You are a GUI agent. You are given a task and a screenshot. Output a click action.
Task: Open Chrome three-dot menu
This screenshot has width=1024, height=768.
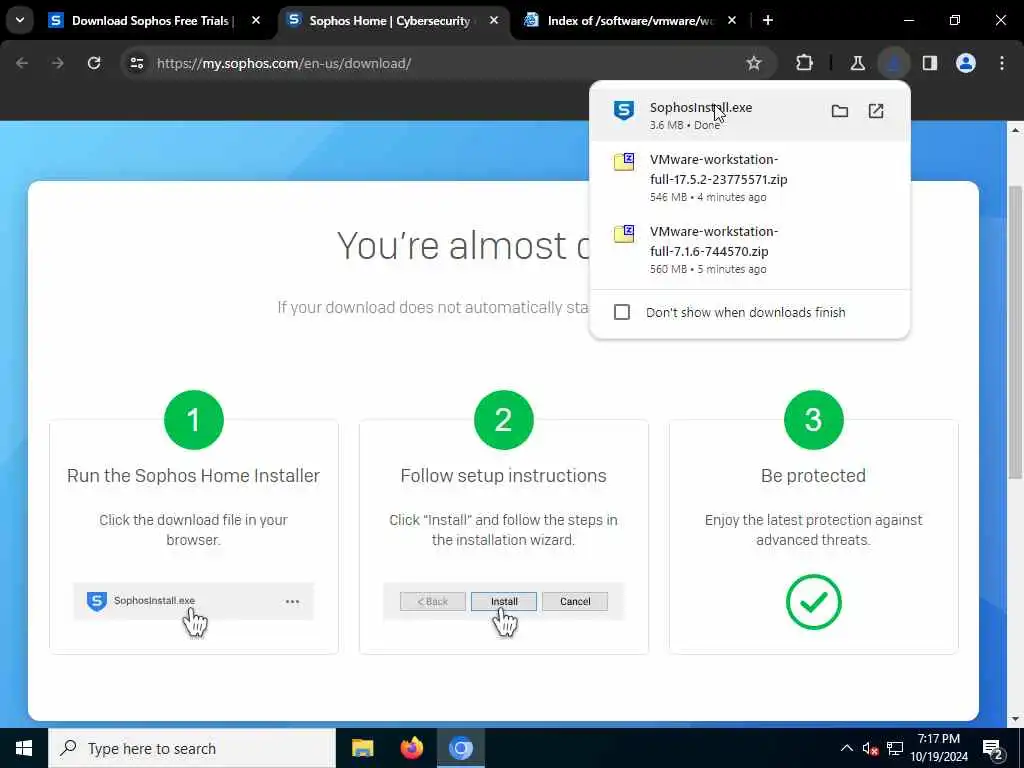click(x=1002, y=63)
